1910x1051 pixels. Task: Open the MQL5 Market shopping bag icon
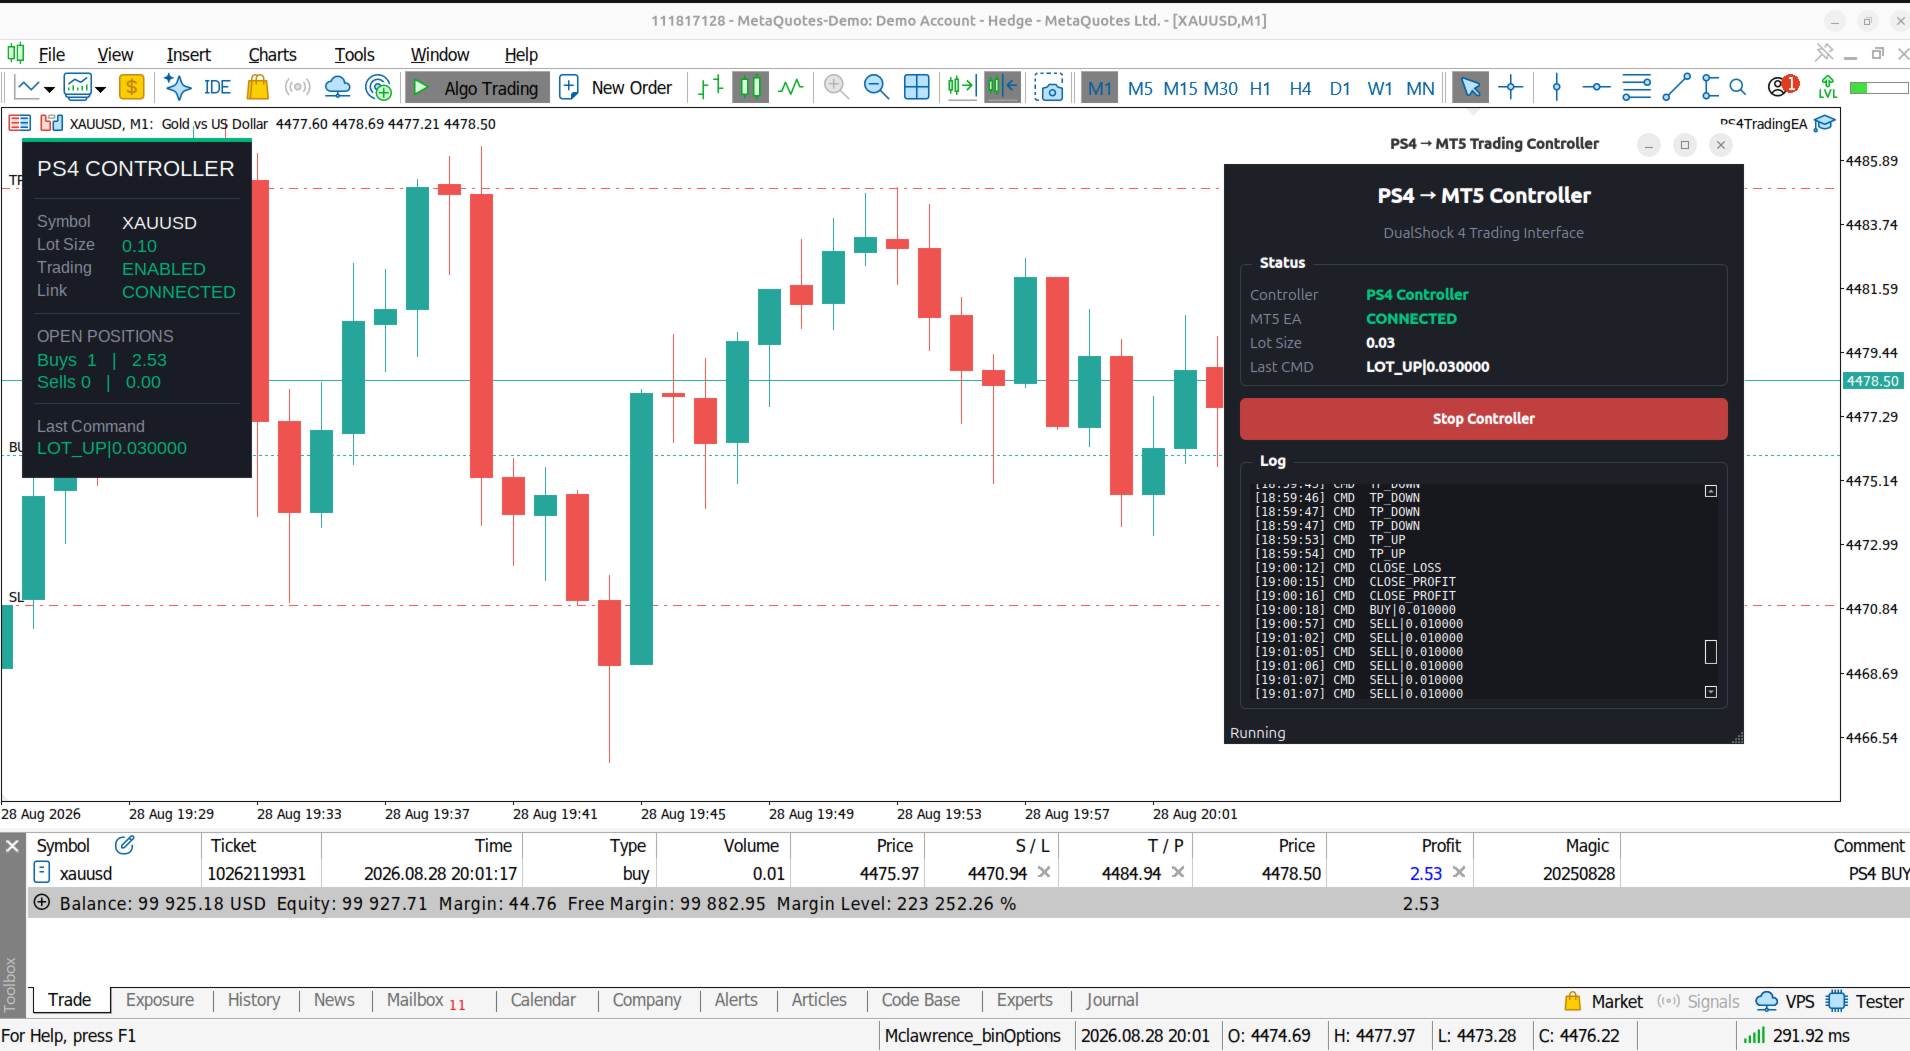[x=257, y=88]
